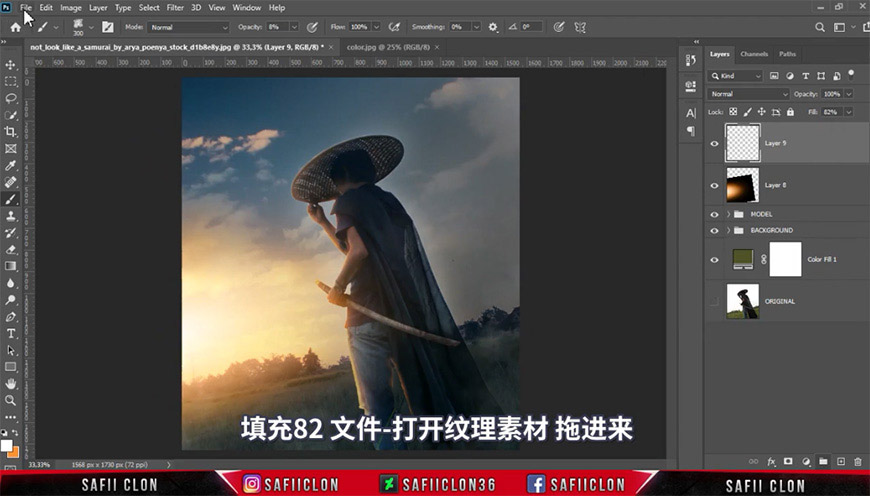This screenshot has height=496, width=870.
Task: Select the Lasso tool
Action: [11, 98]
